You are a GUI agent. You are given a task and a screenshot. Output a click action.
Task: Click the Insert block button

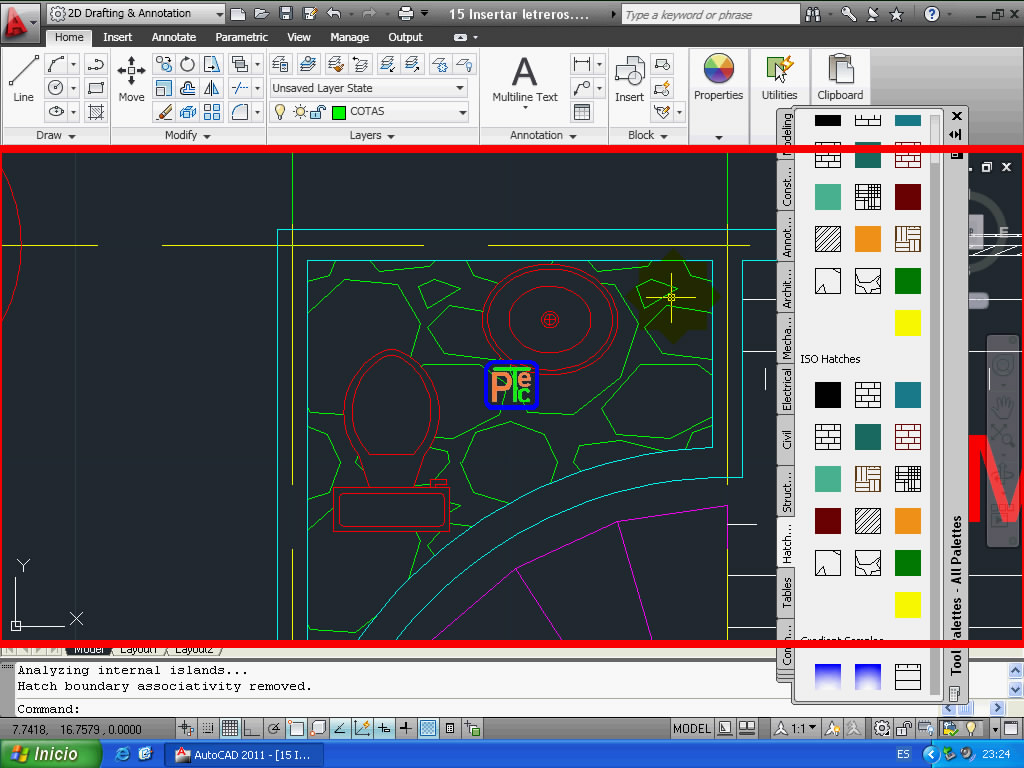point(630,79)
